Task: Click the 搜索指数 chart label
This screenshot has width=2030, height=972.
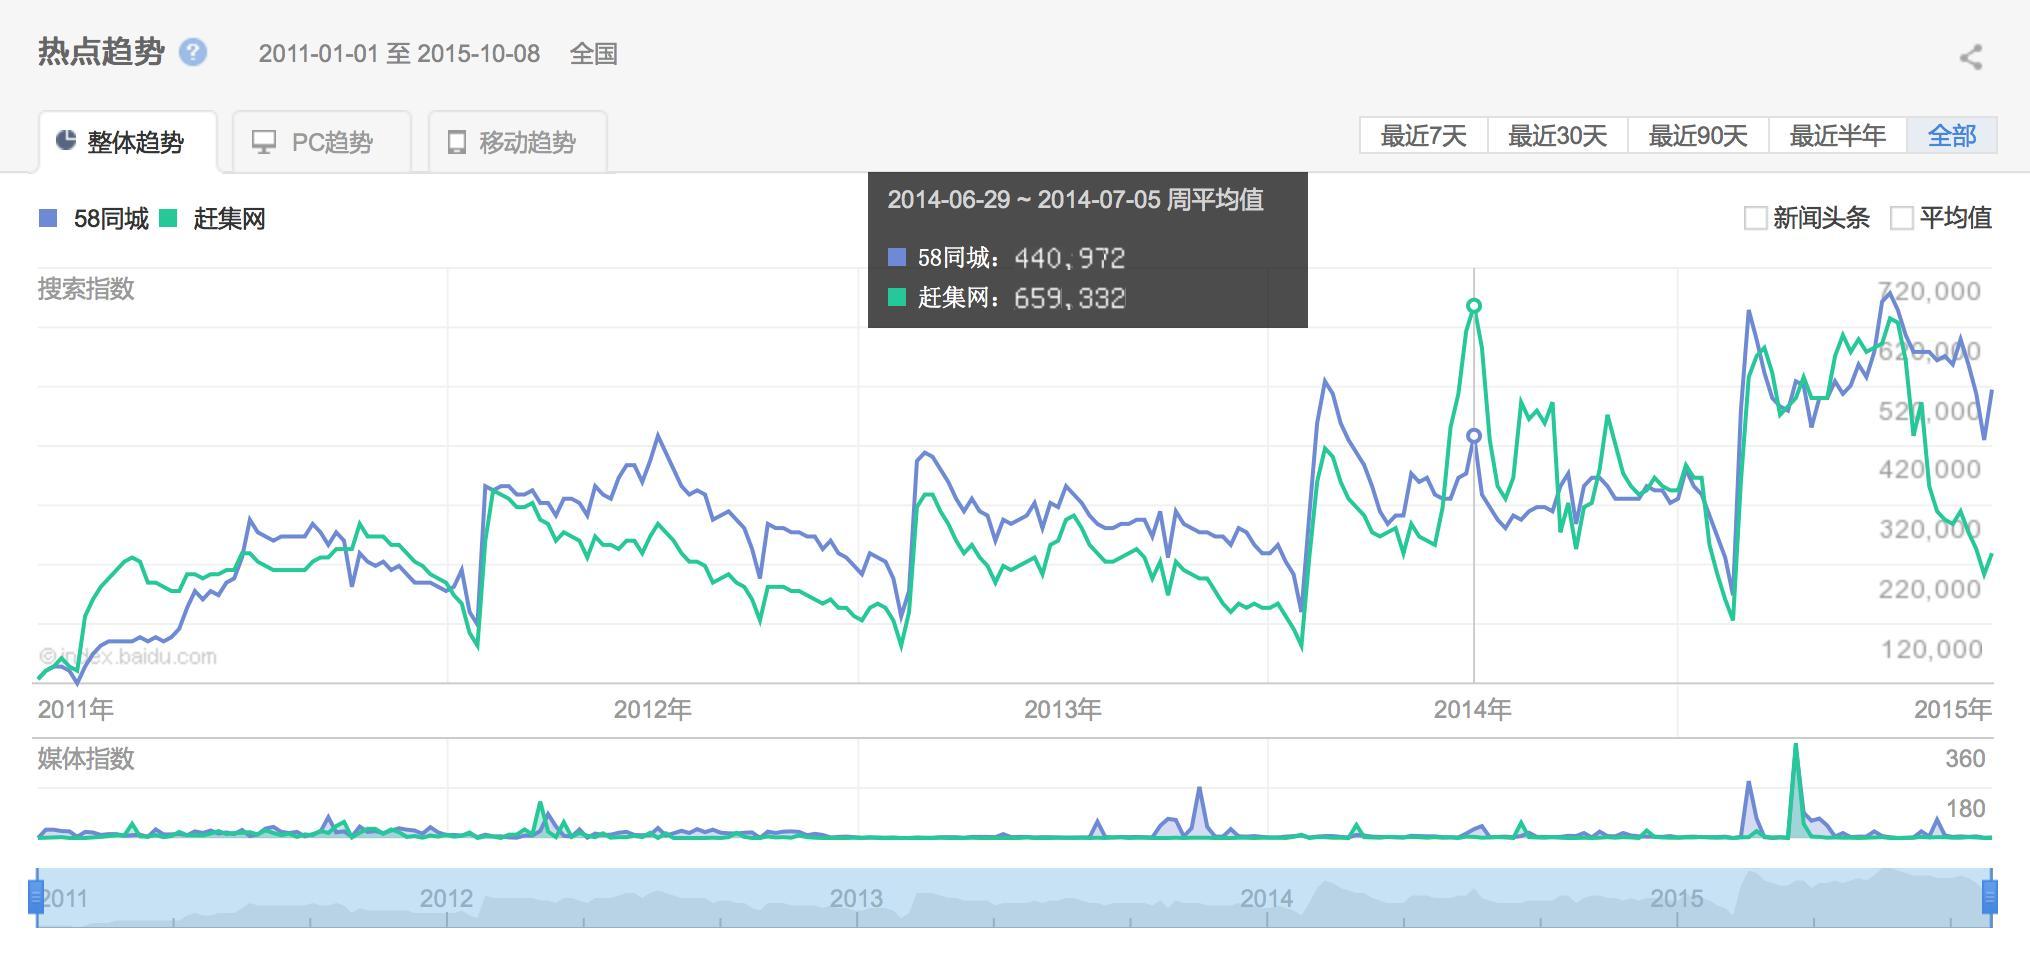Action: pyautogui.click(x=86, y=289)
